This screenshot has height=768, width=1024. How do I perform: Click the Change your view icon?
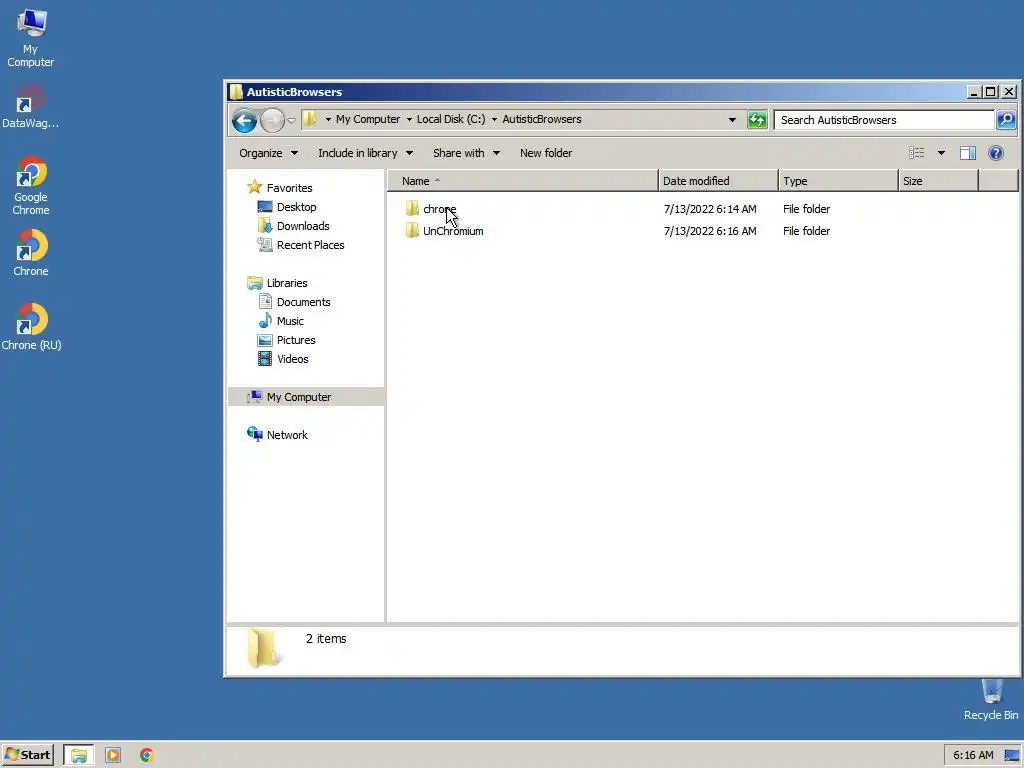(917, 153)
